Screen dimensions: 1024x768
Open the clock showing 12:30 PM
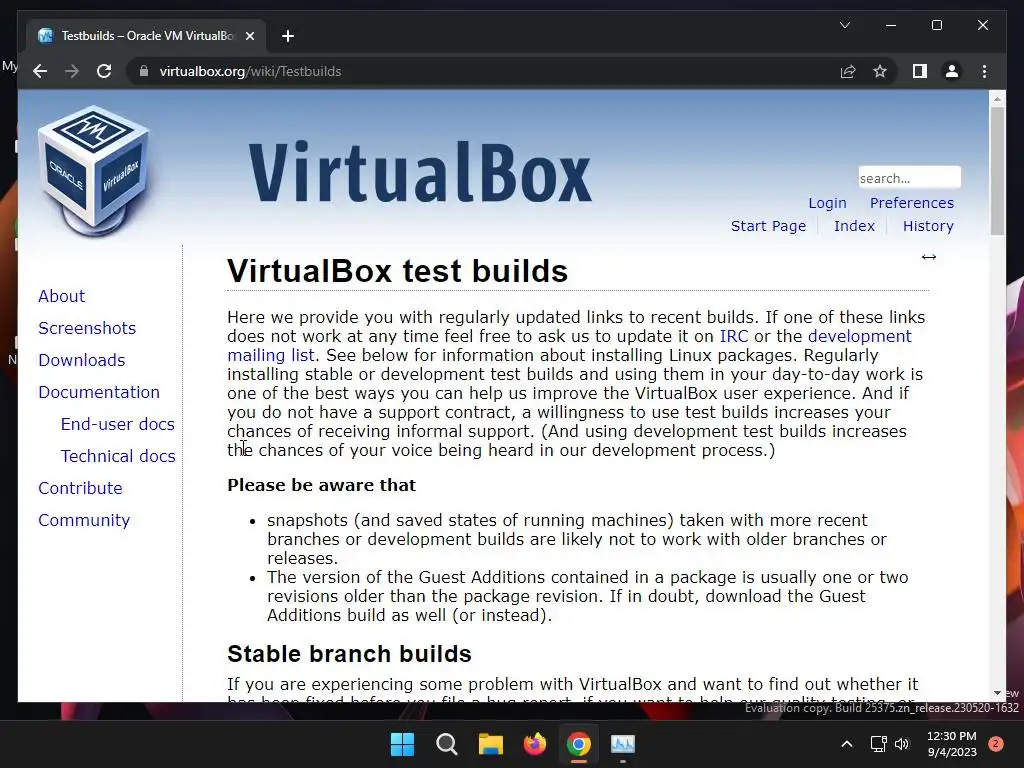point(952,744)
